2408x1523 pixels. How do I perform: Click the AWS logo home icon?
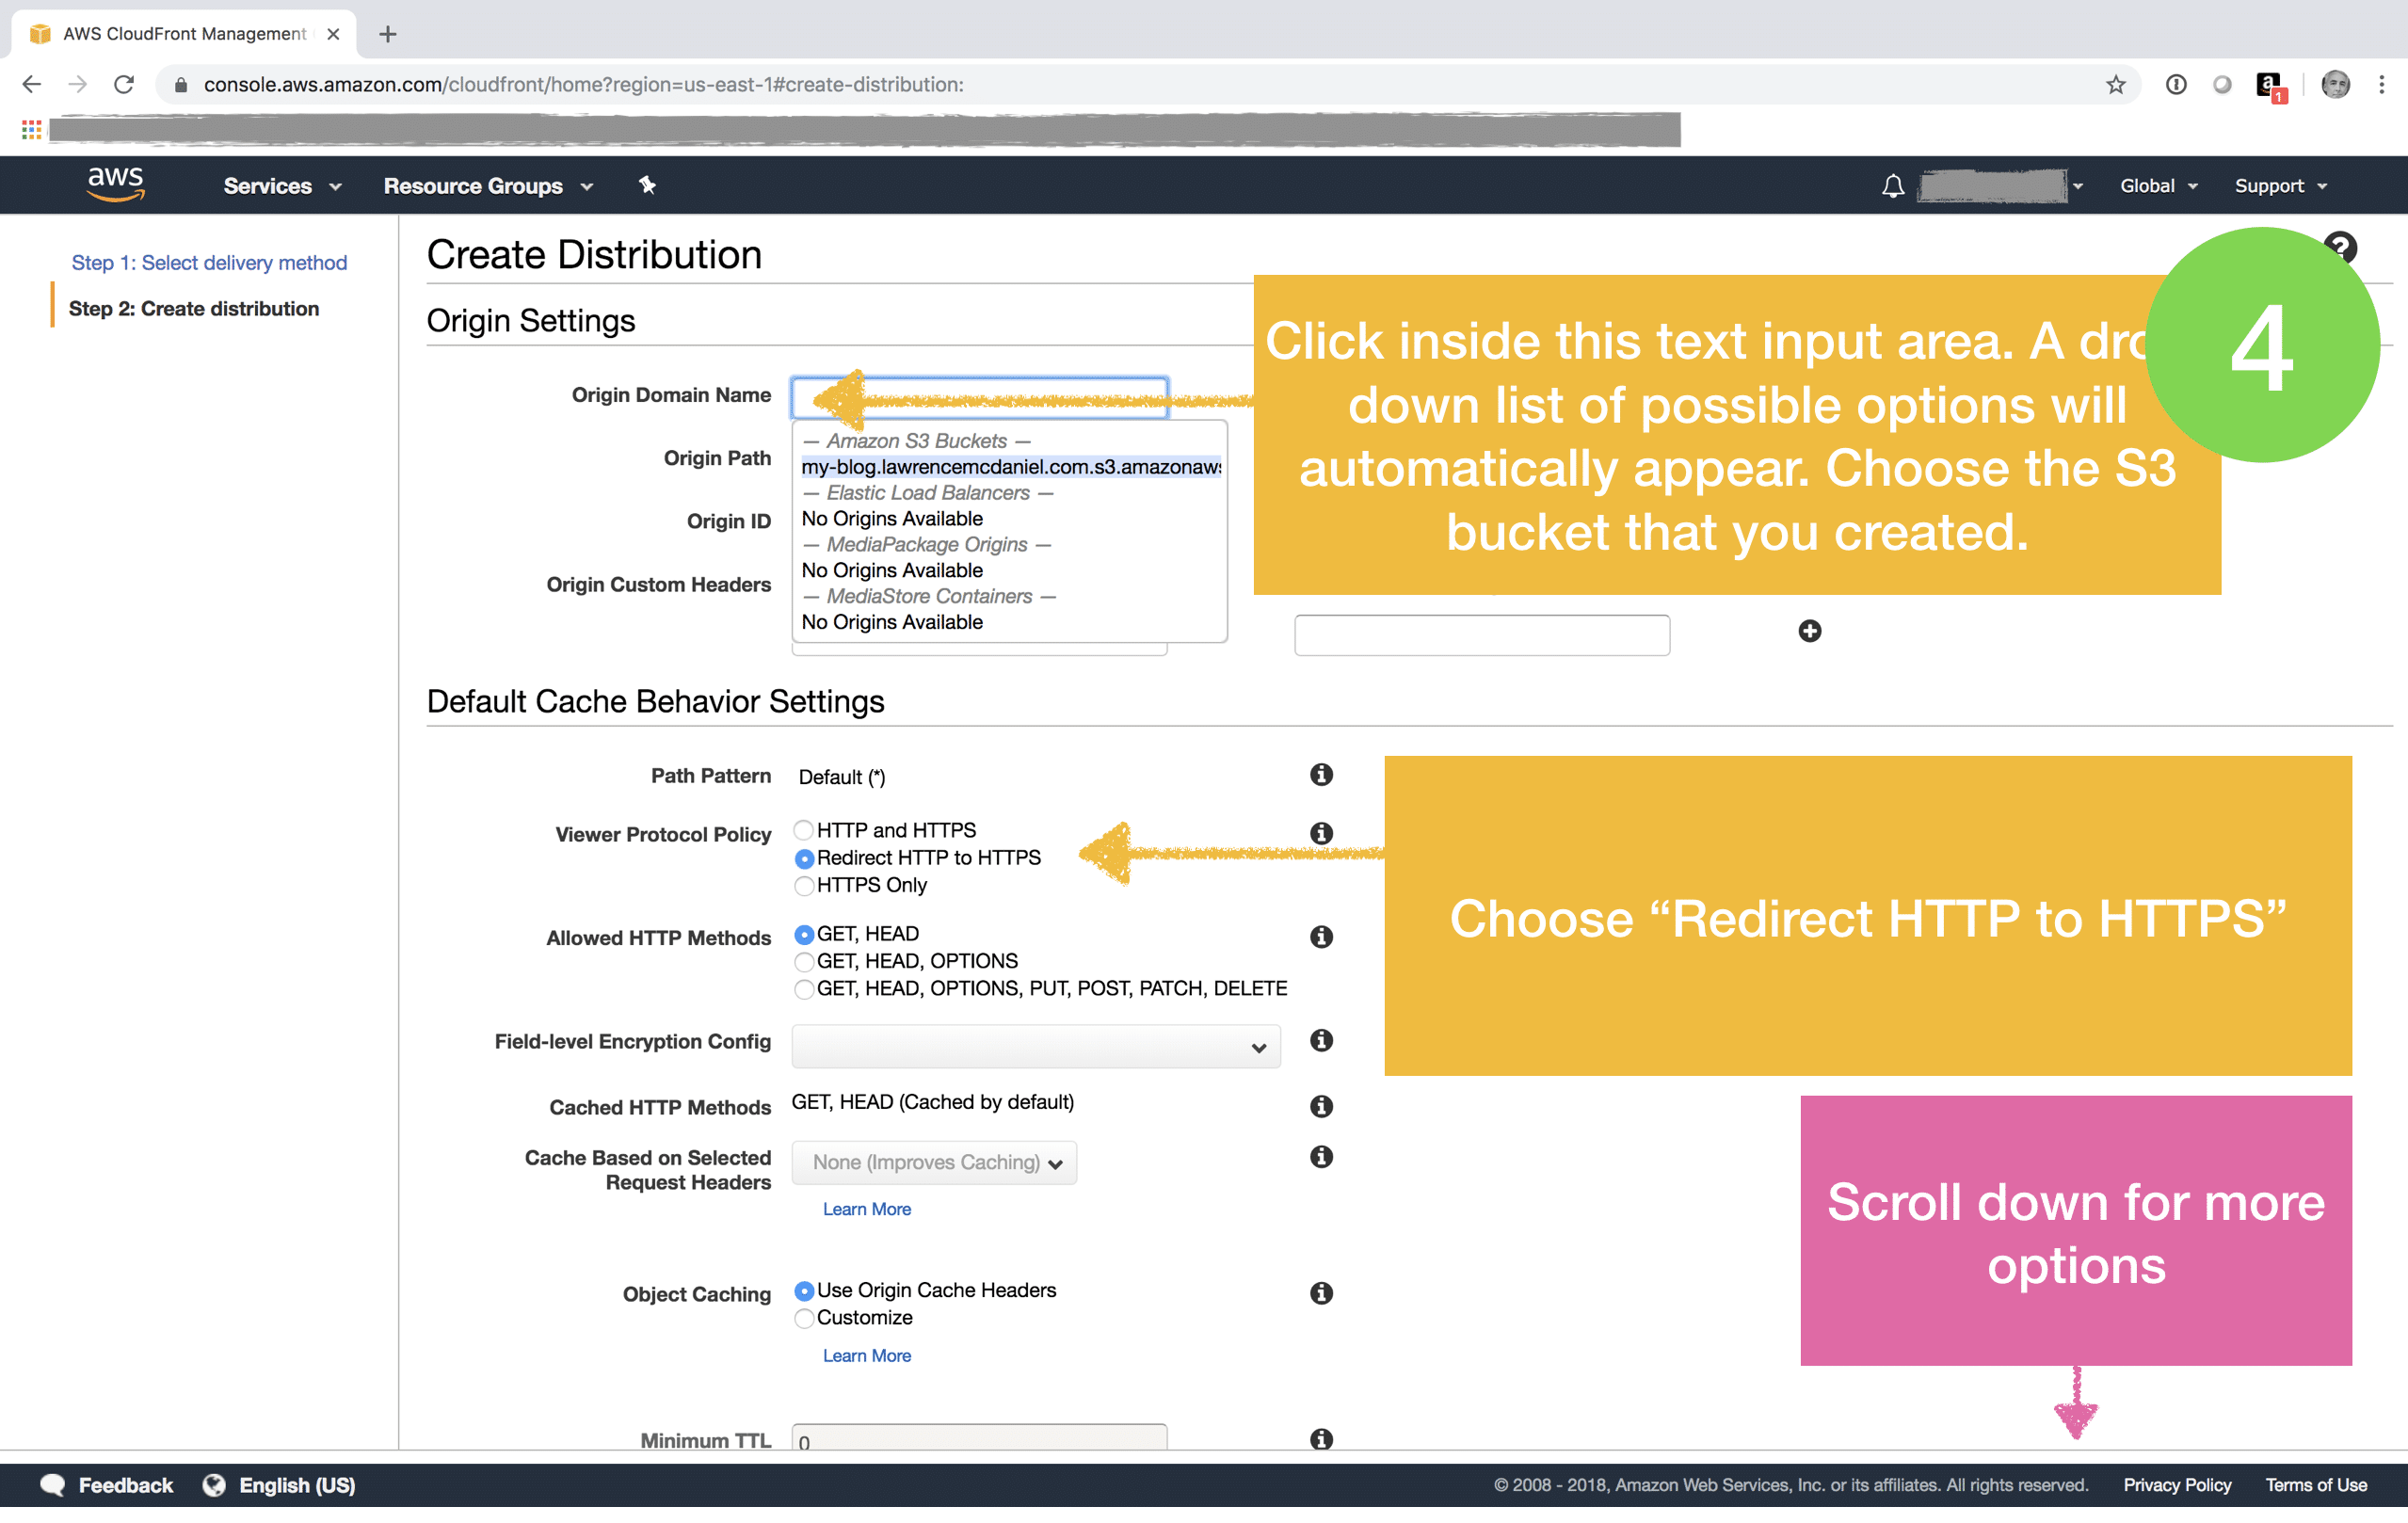[116, 185]
